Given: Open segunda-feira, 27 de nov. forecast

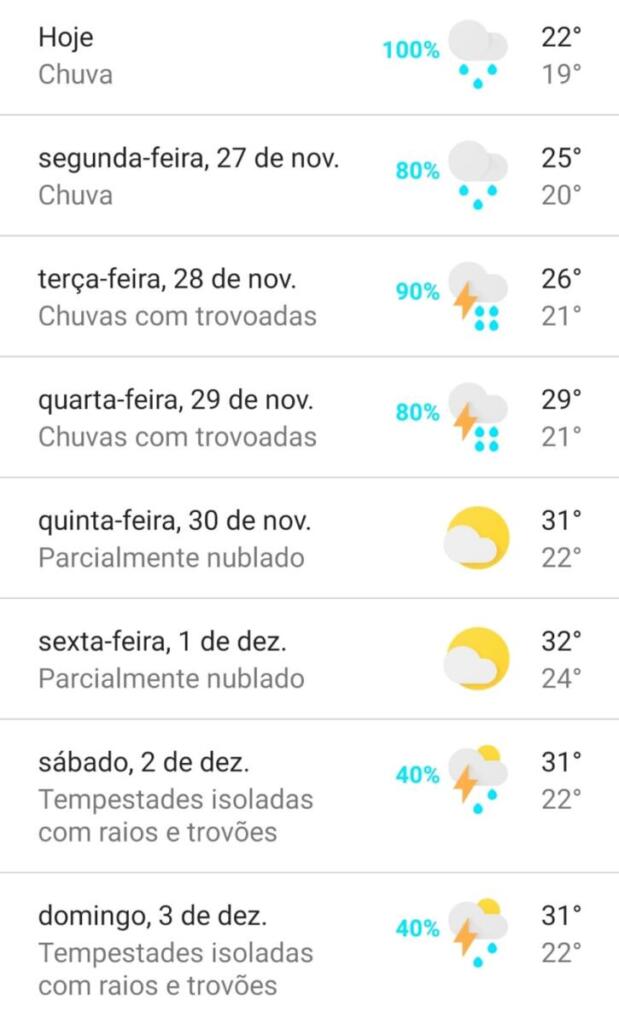Looking at the screenshot, I should [189, 159].
